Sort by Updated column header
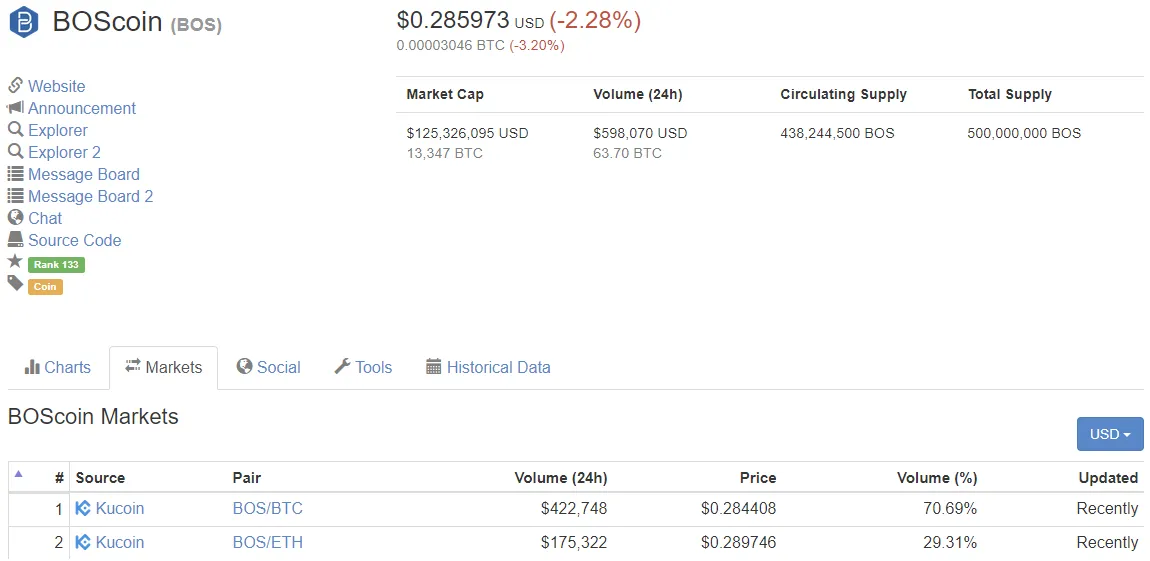Viewport: 1150px width, 561px height. [1108, 478]
